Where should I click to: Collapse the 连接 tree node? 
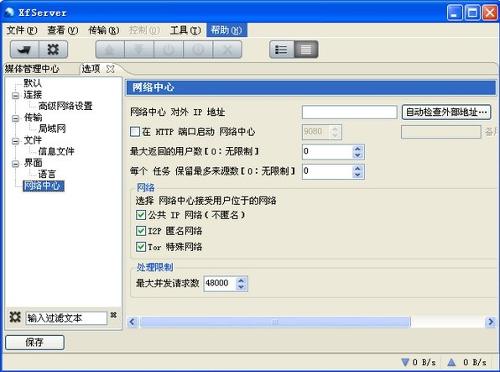(x=15, y=96)
